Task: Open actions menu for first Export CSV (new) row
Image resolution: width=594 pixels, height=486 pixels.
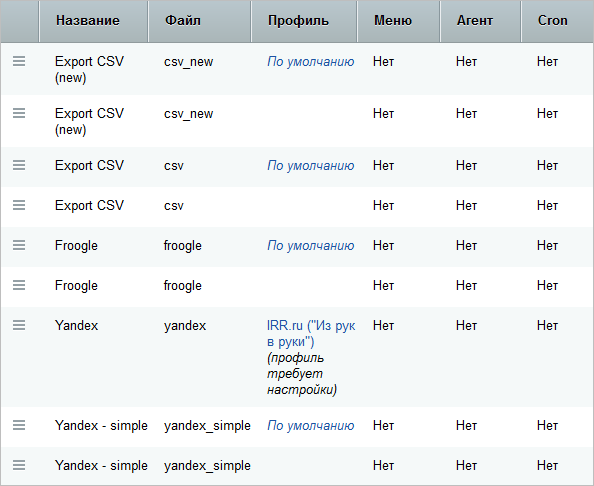Action: [19, 61]
